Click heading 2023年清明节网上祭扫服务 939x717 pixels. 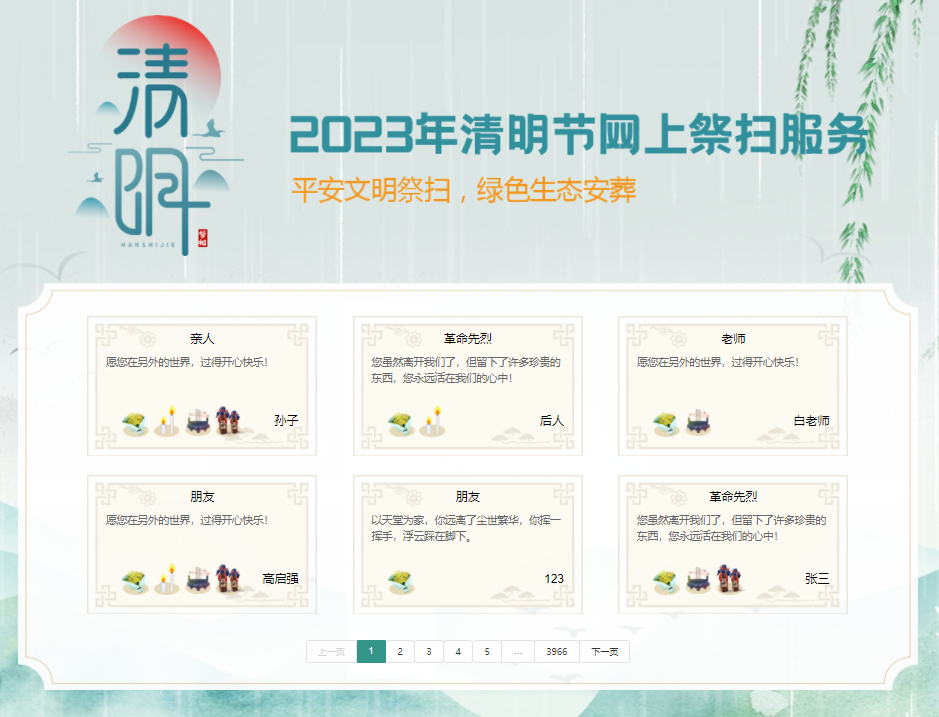tap(580, 134)
